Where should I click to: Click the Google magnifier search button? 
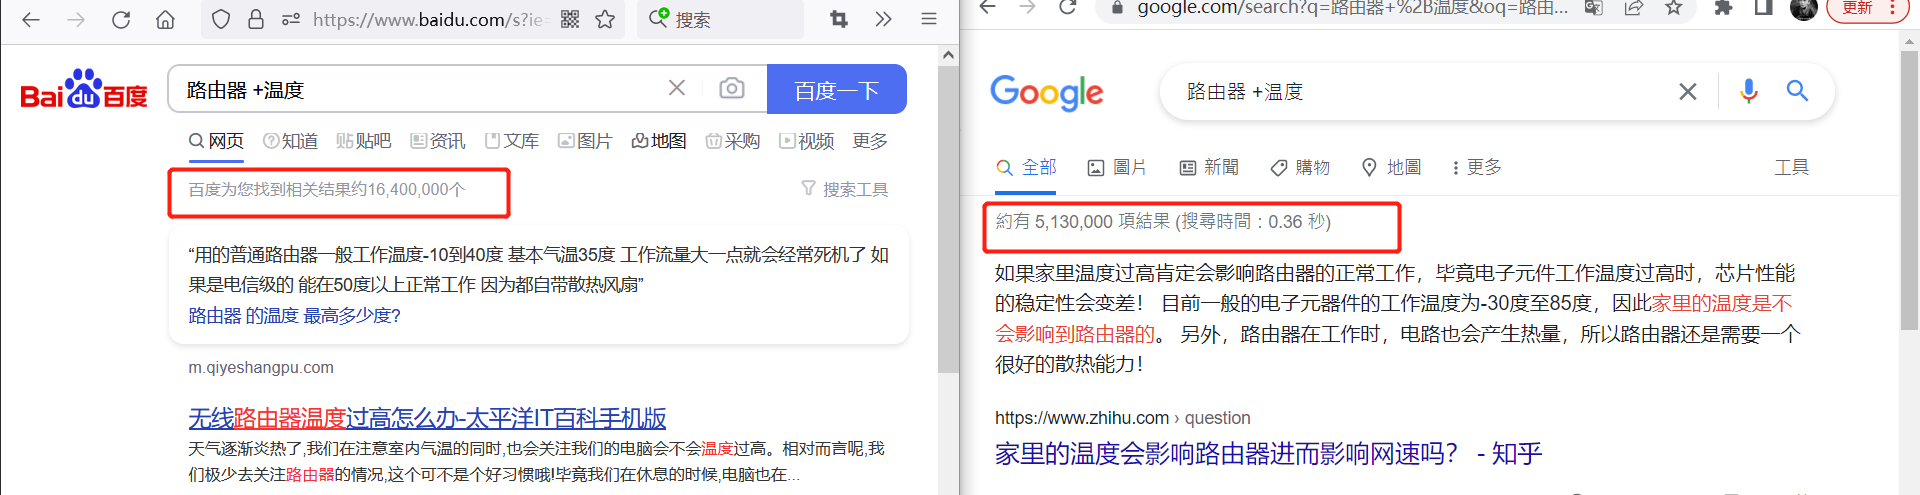(x=1797, y=91)
